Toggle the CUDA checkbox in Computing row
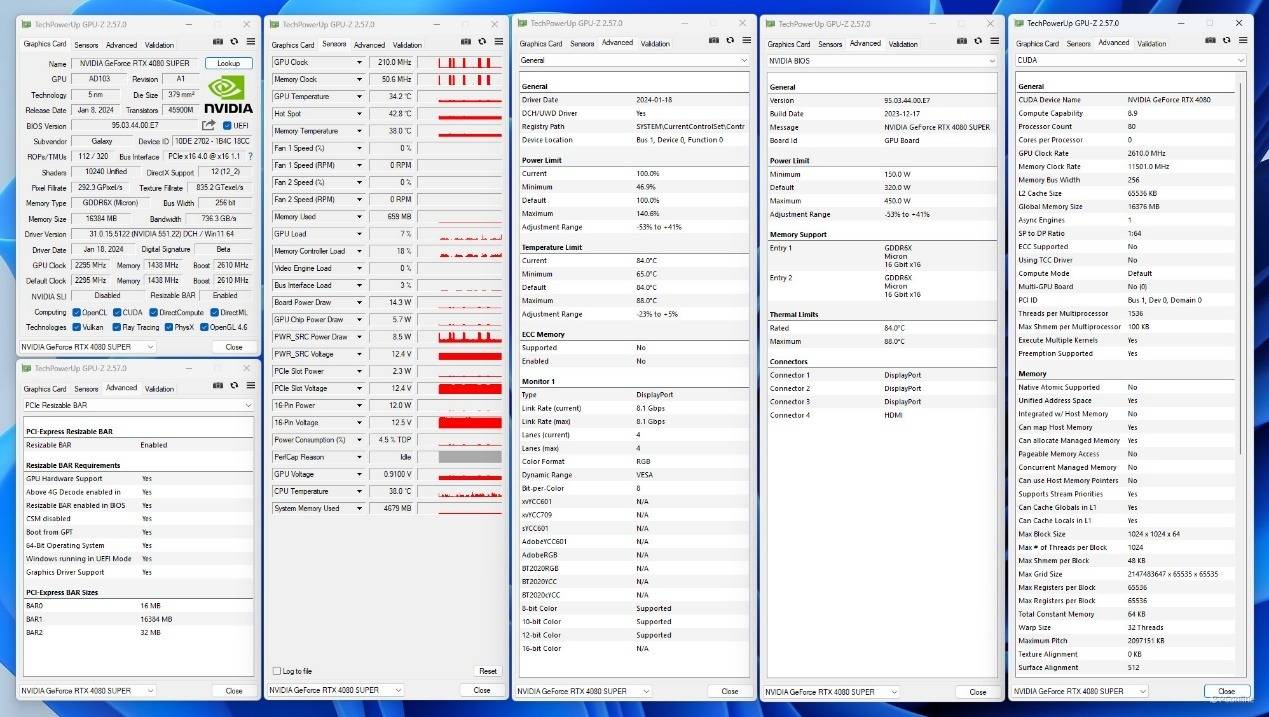The image size is (1269, 717). pyautogui.click(x=118, y=312)
